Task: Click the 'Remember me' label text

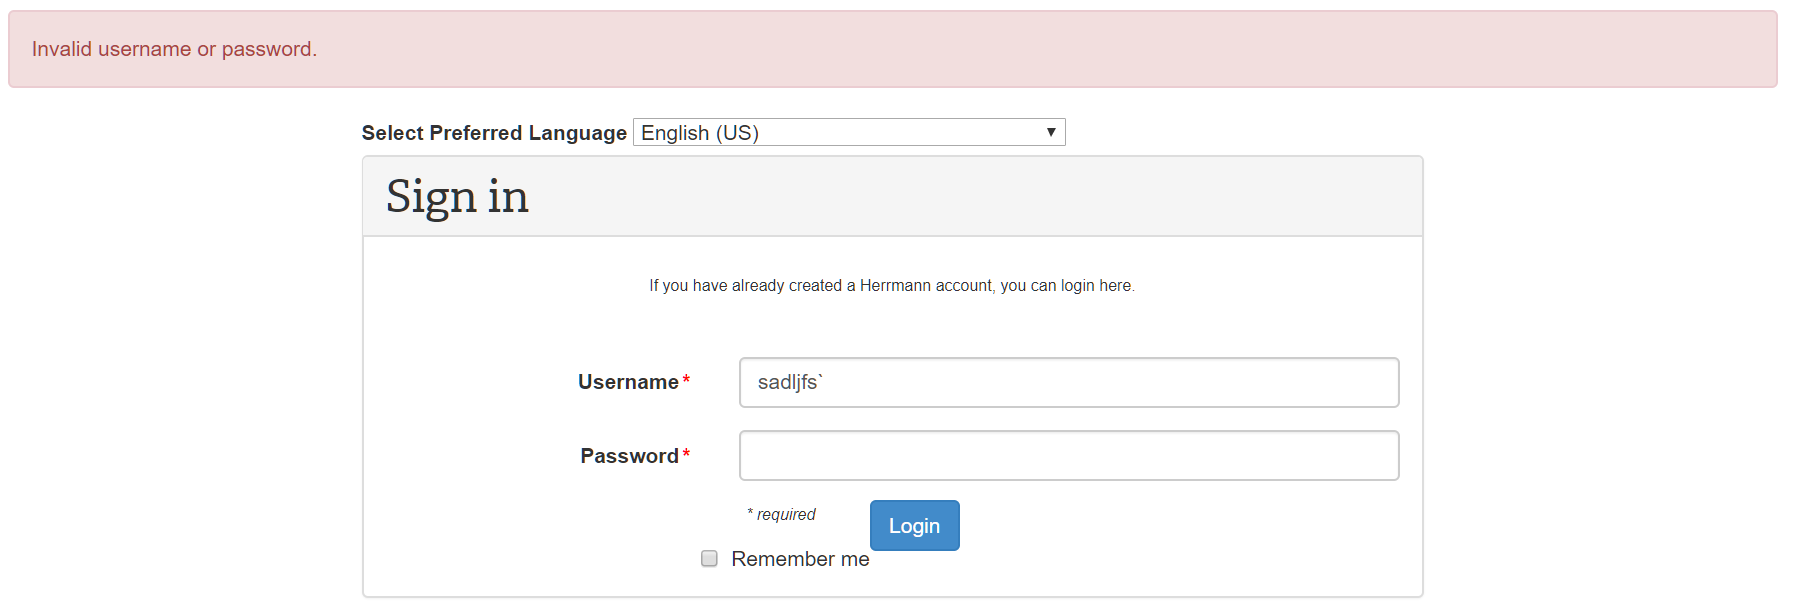Action: click(800, 560)
